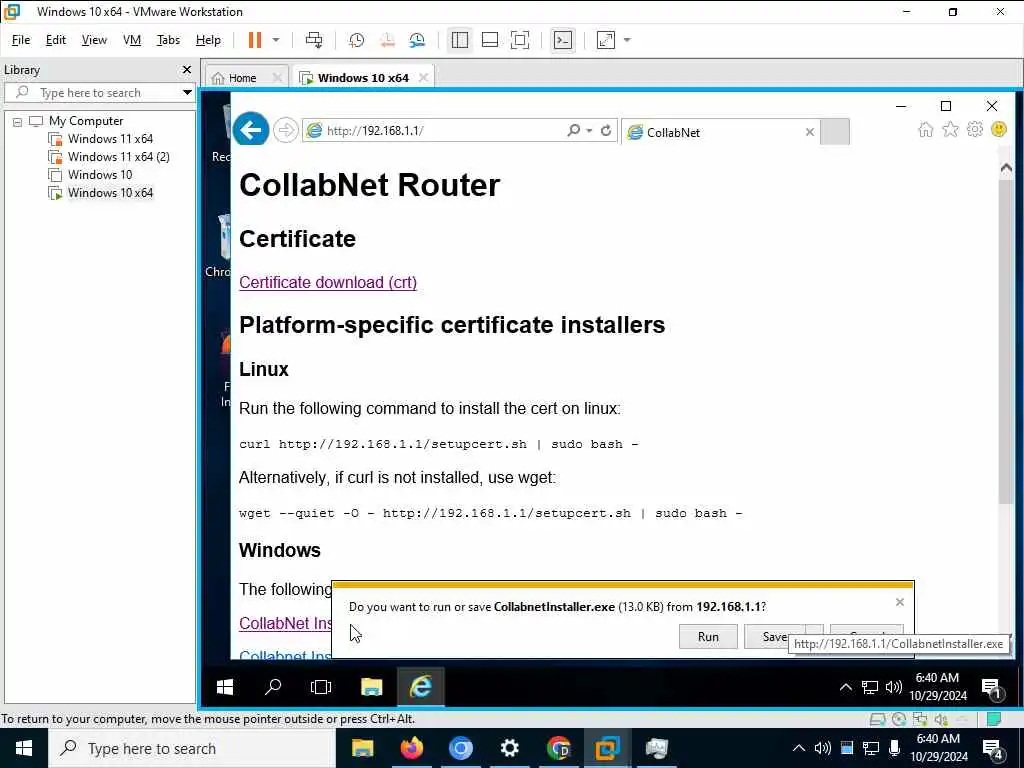The height and width of the screenshot is (768, 1024).
Task: Open the VMware Help menu
Action: coord(208,40)
